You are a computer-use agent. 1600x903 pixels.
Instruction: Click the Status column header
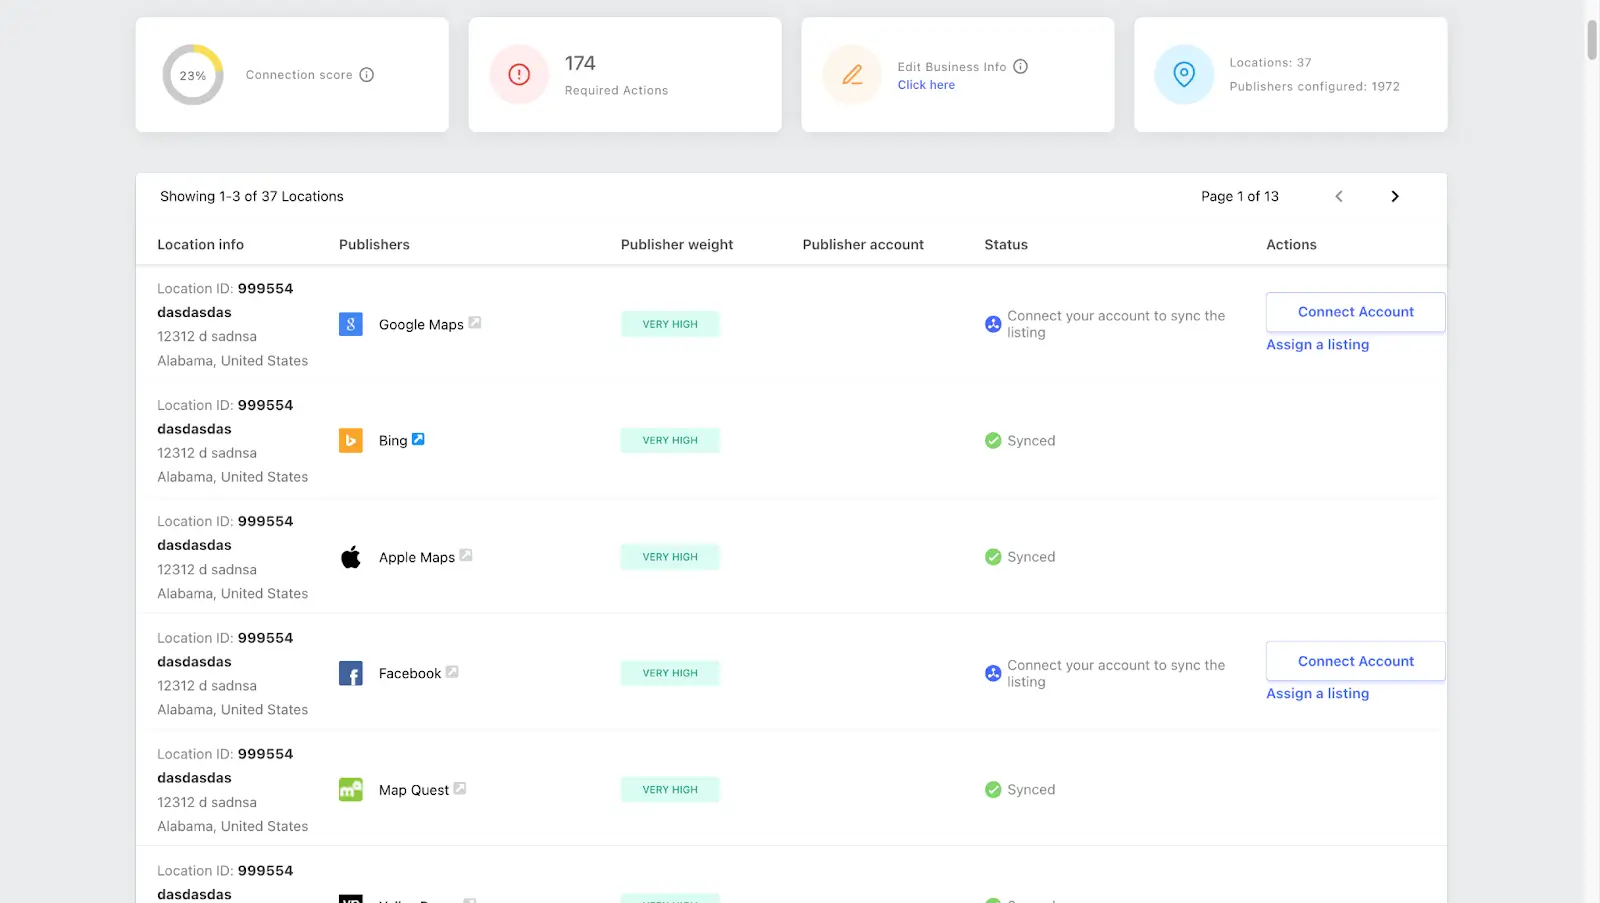click(x=1006, y=244)
